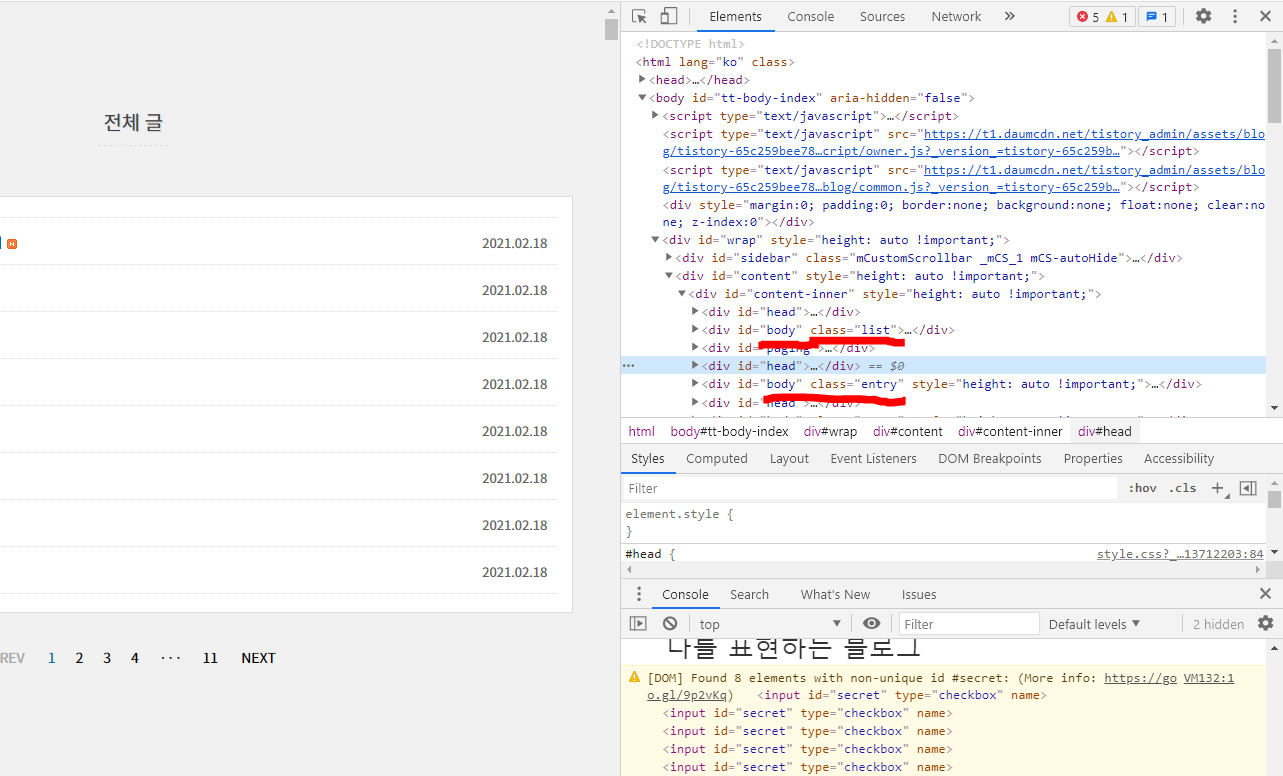Open the style.css source link
Image resolution: width=1283 pixels, height=776 pixels.
[x=1180, y=554]
